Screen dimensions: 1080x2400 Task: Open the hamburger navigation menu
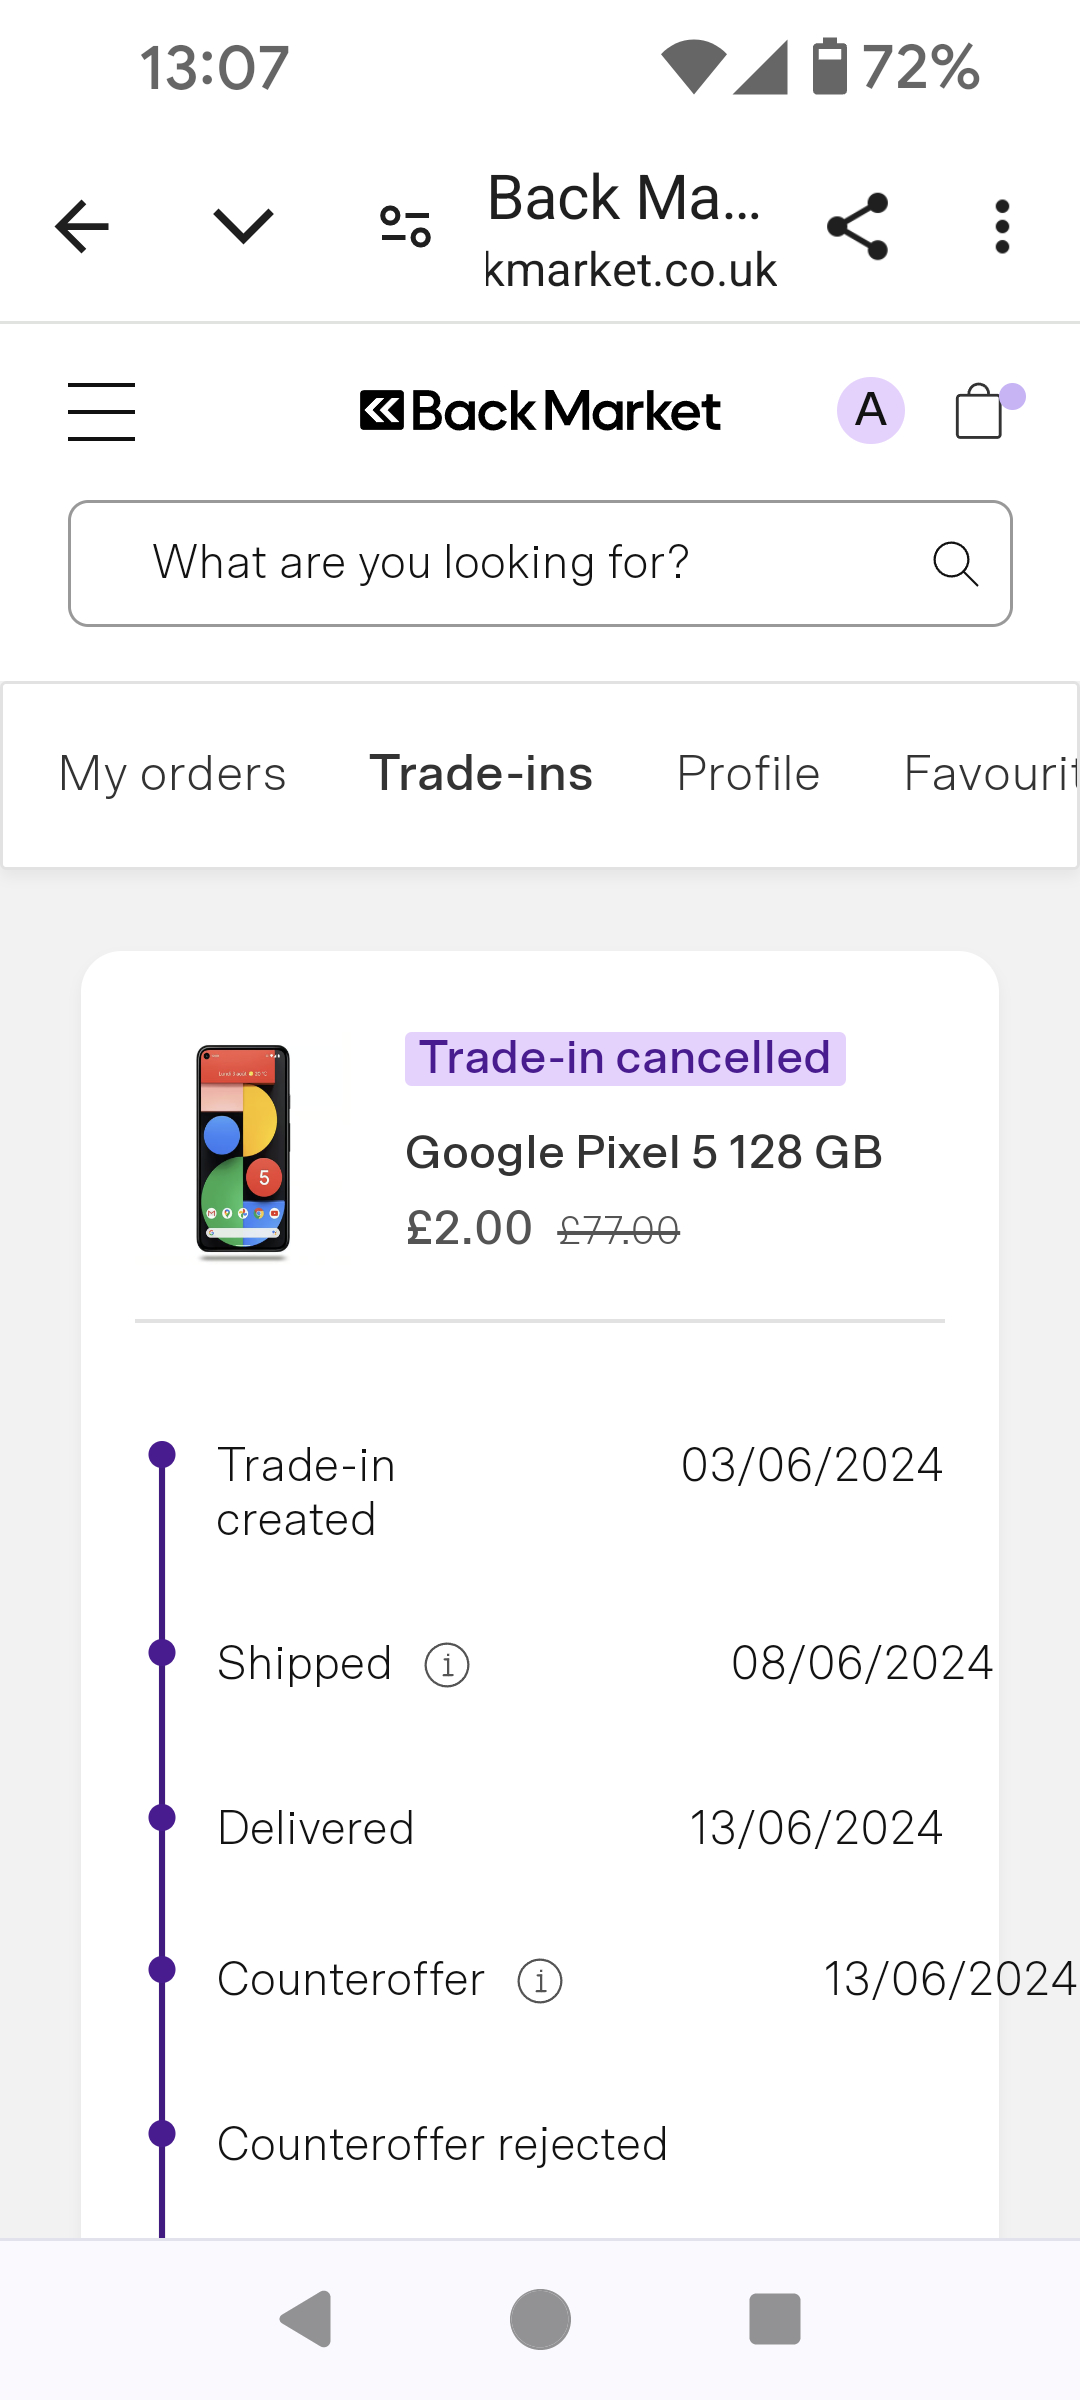point(101,411)
